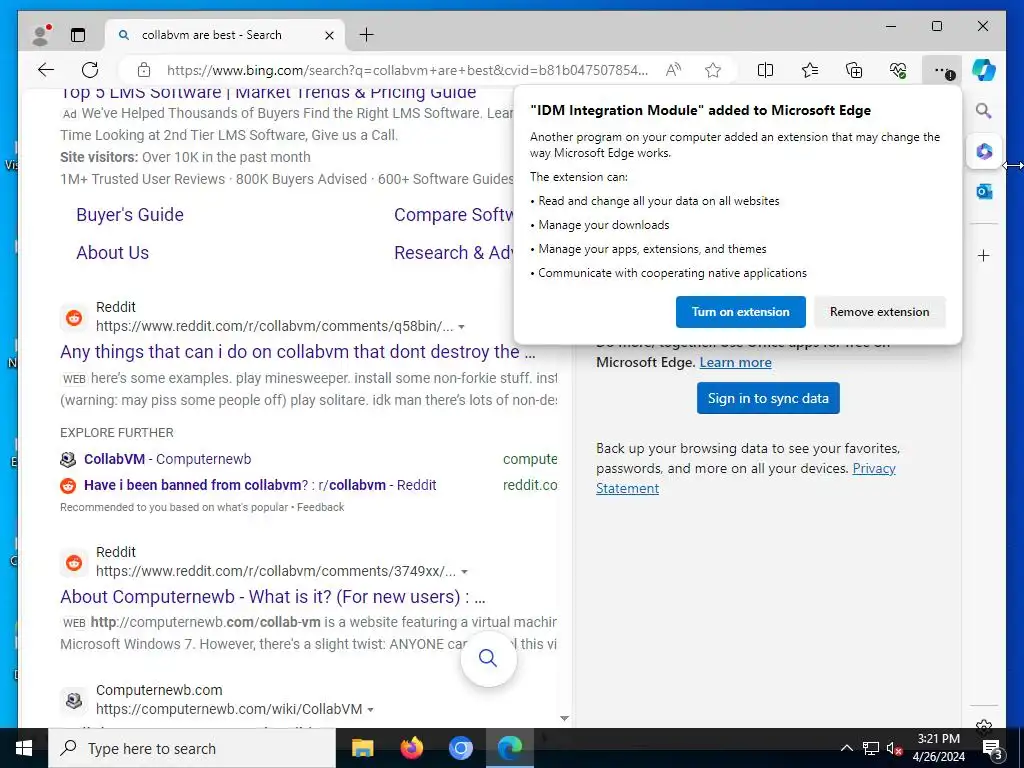Open the Privacy Statement link
The height and width of the screenshot is (768, 1024).
[874, 468]
